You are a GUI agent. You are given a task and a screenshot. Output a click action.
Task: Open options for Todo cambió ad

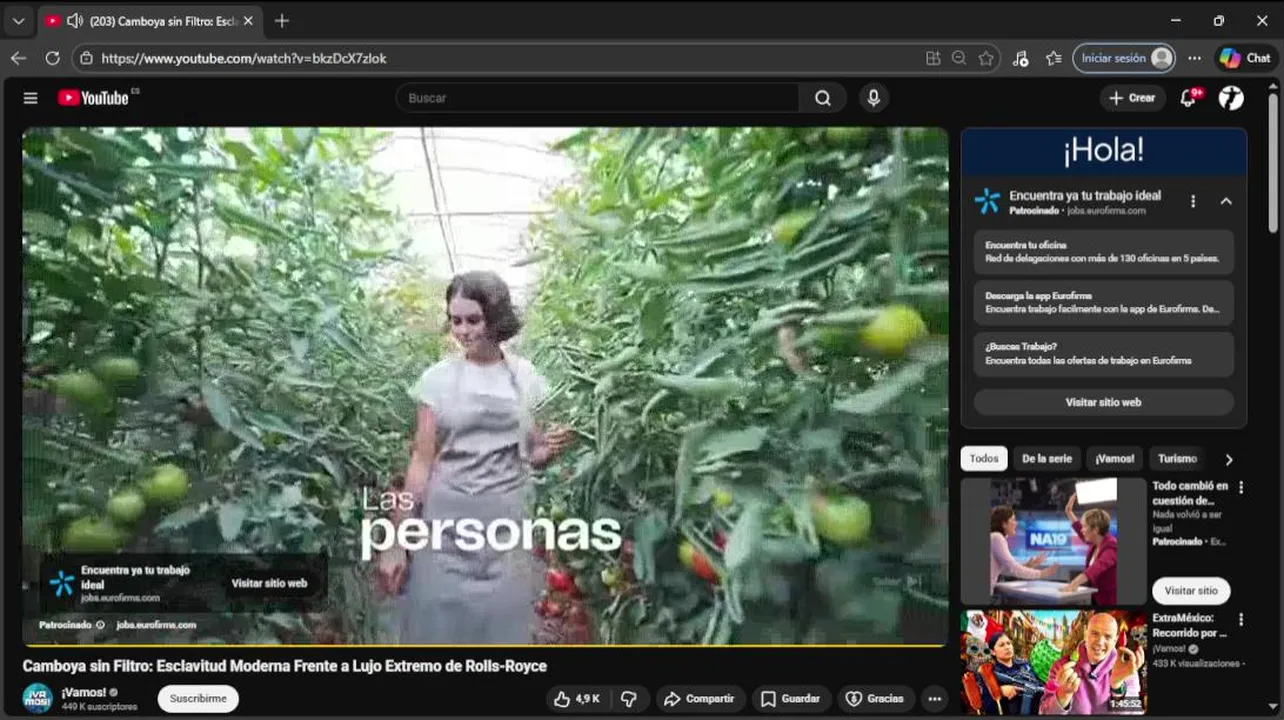pyautogui.click(x=1241, y=487)
